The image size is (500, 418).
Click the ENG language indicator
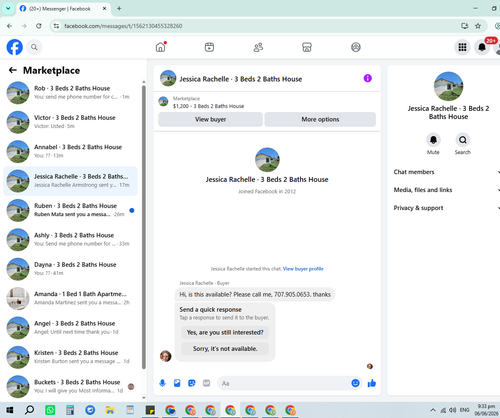[x=464, y=410]
